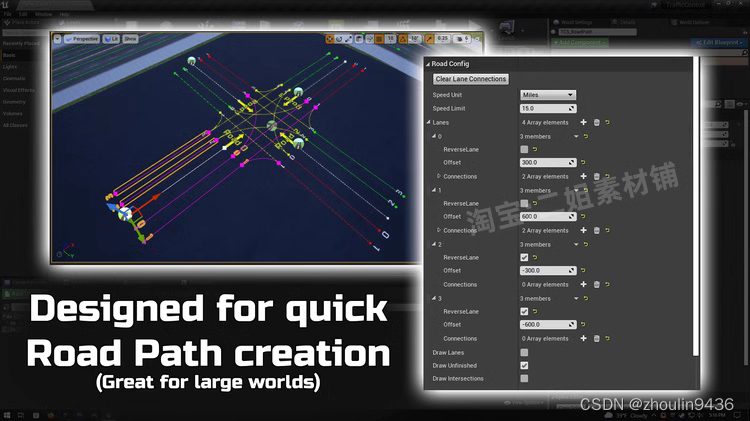Open the viewport Show menu
This screenshot has width=750, height=421.
[x=130, y=39]
